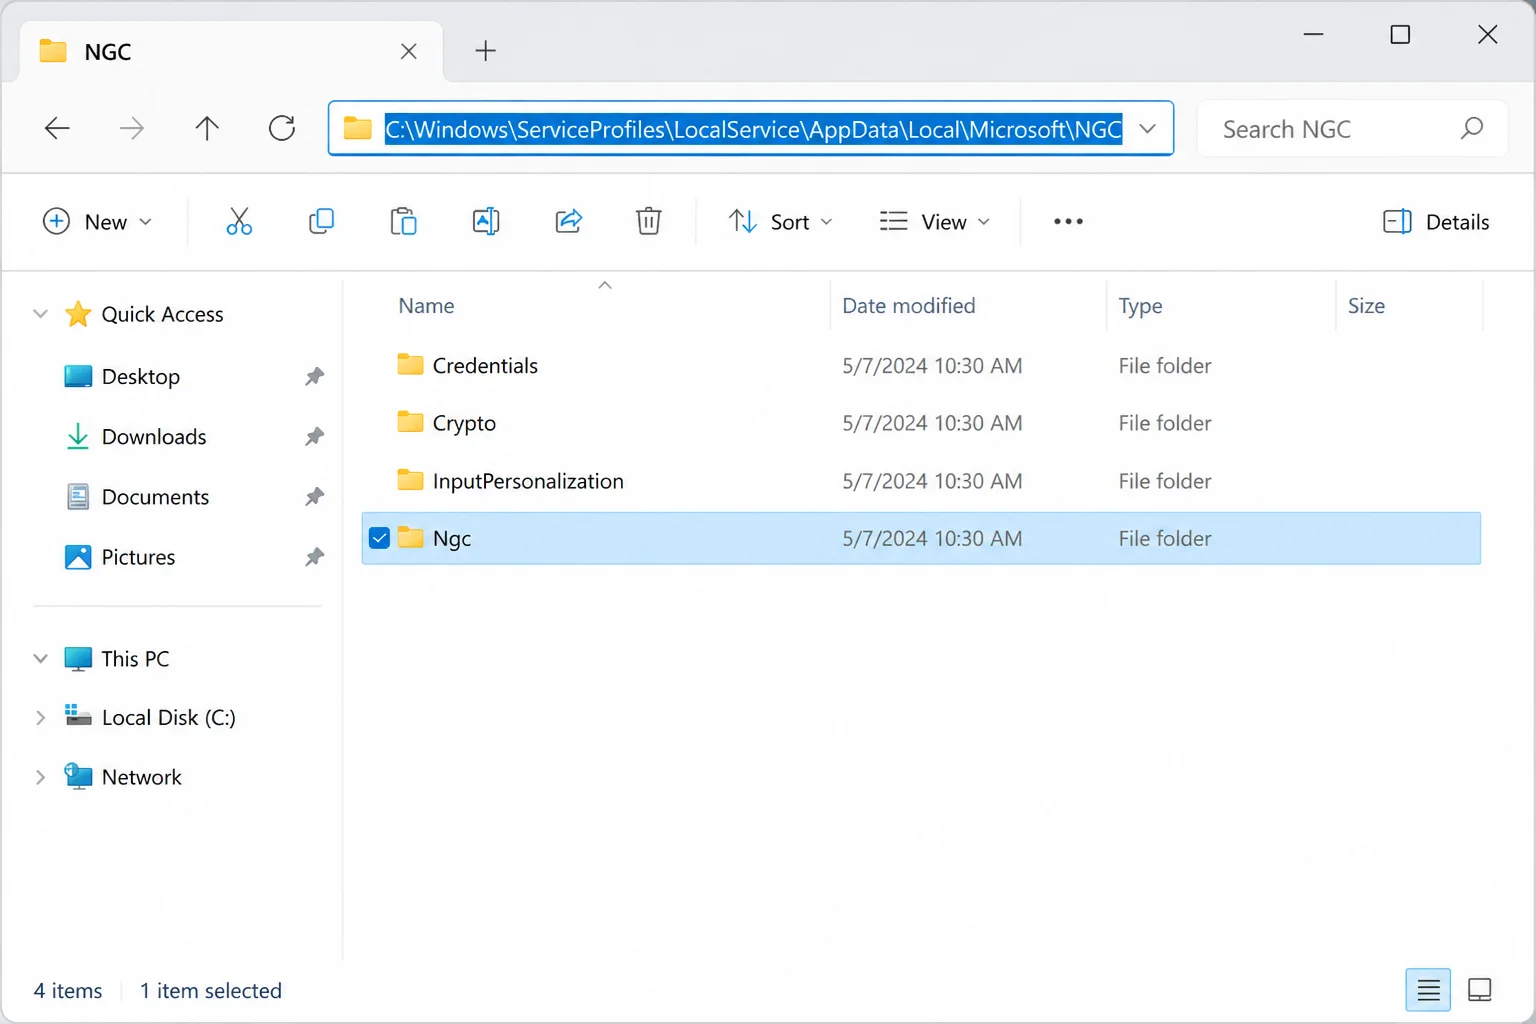This screenshot has width=1536, height=1024.
Task: Select Network in navigation pane
Action: click(x=141, y=777)
